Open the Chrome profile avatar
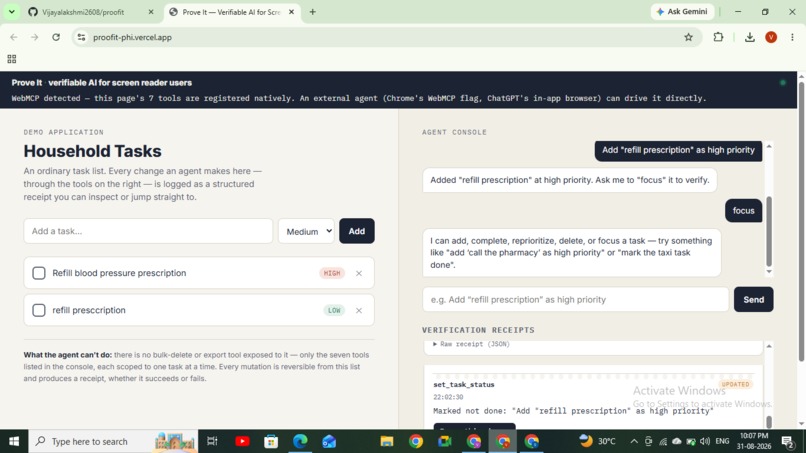806x453 pixels. tap(771, 37)
